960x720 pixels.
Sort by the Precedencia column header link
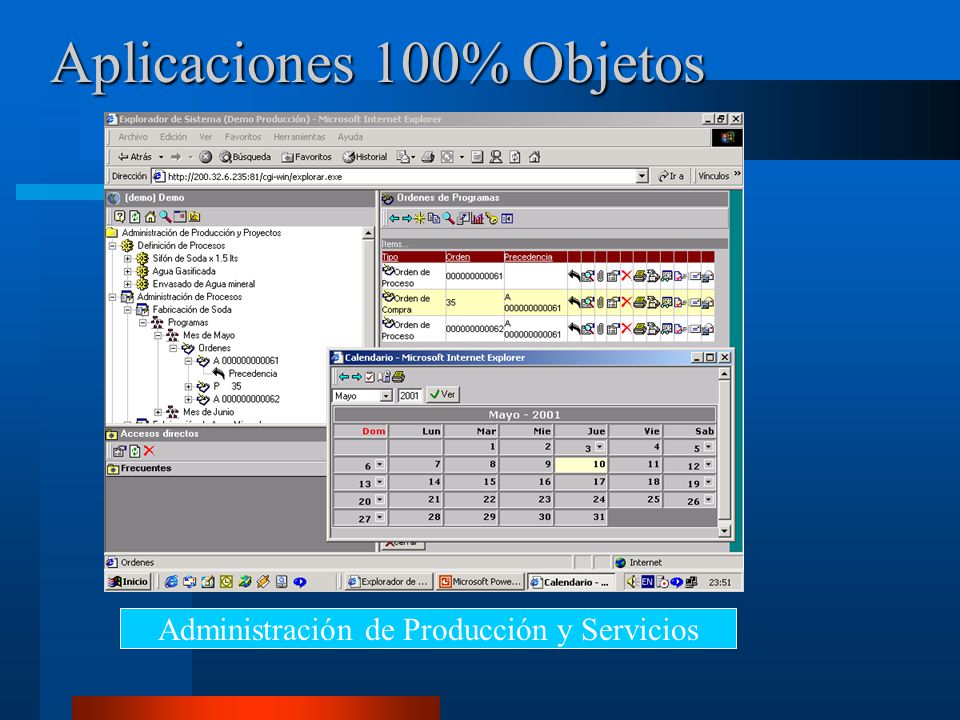pos(528,257)
